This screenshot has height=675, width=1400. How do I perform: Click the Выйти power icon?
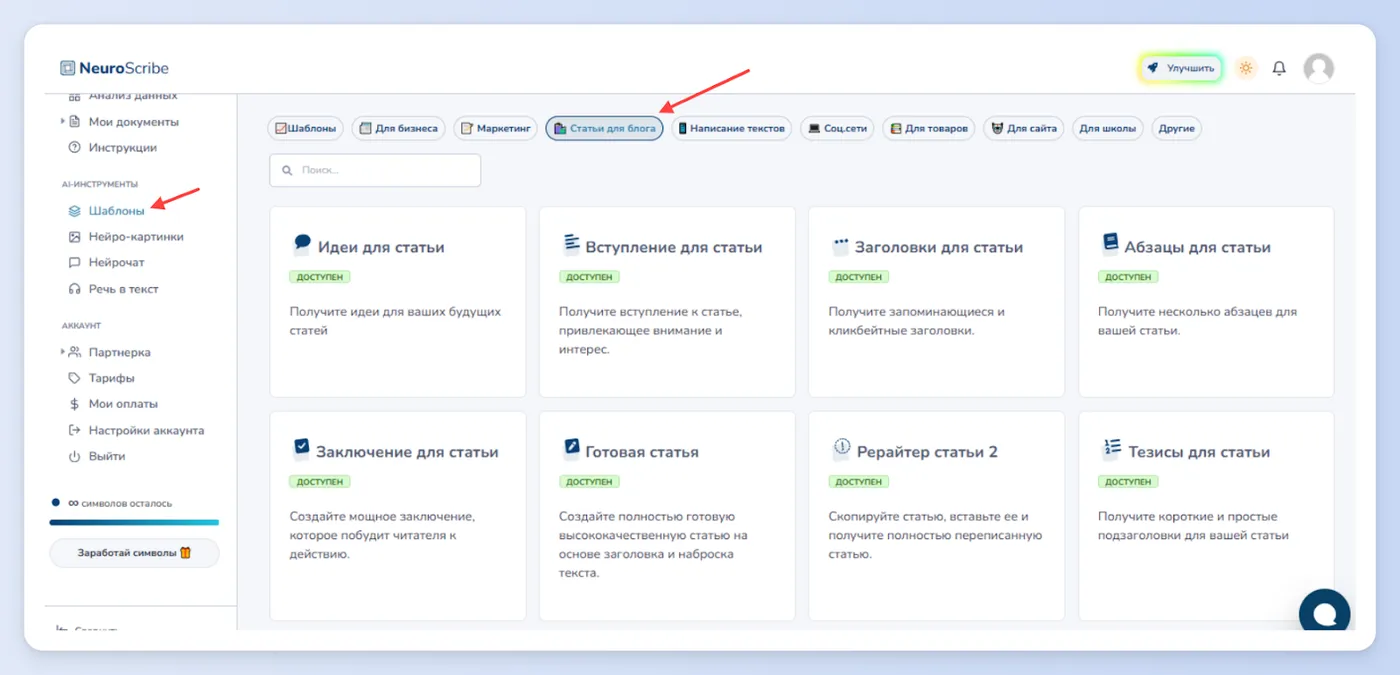(x=74, y=456)
